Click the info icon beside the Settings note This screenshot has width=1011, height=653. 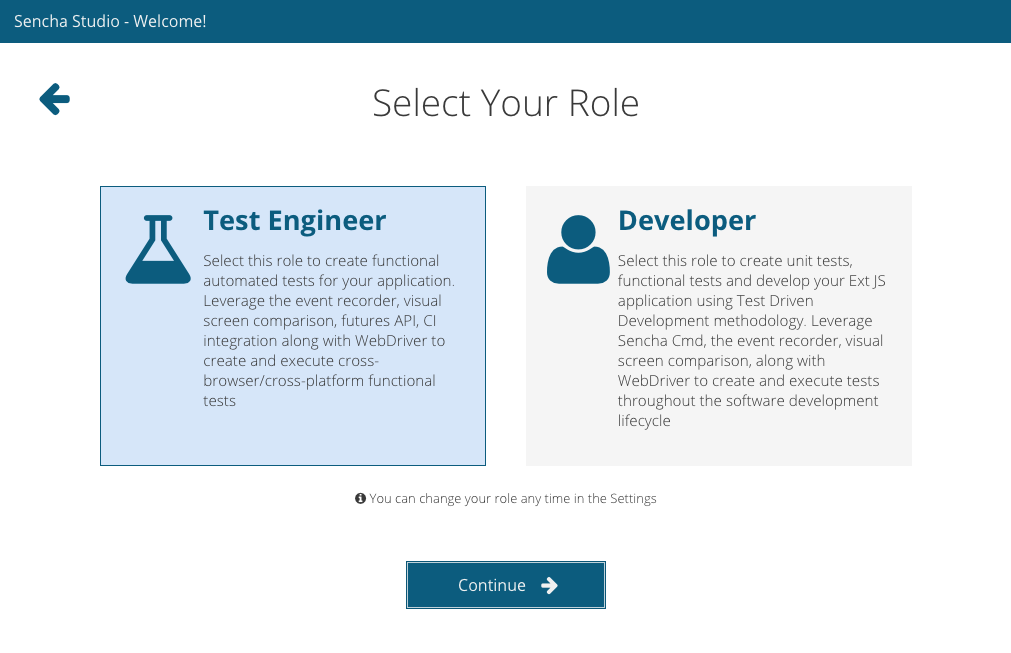pyautogui.click(x=360, y=498)
